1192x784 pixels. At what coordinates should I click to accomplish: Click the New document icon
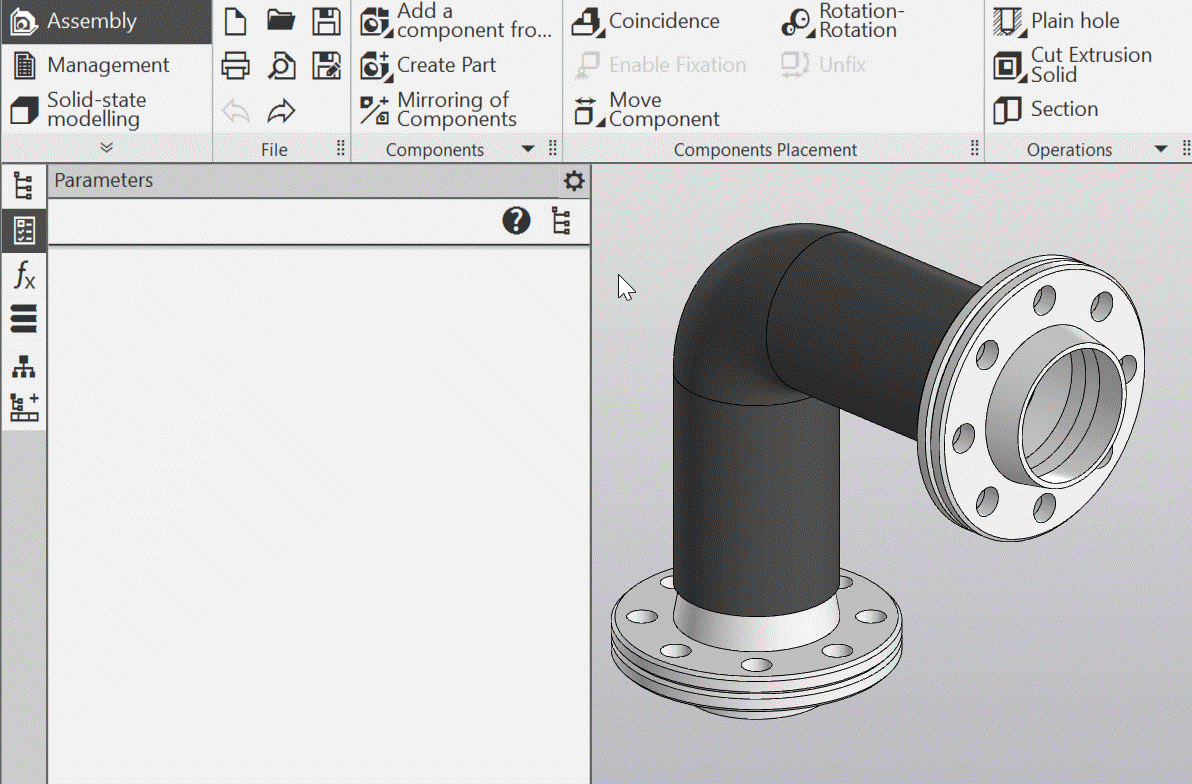pyautogui.click(x=235, y=21)
